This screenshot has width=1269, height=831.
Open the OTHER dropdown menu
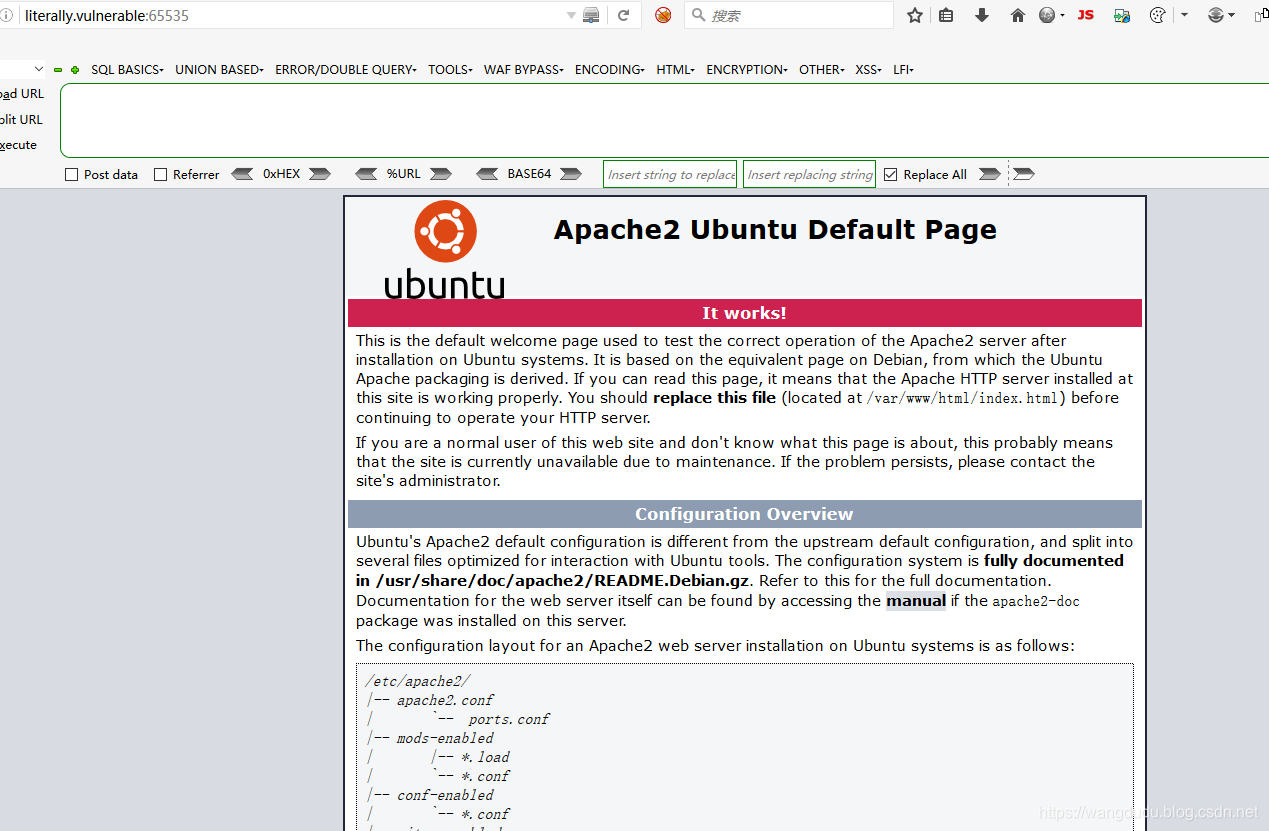[x=821, y=70]
